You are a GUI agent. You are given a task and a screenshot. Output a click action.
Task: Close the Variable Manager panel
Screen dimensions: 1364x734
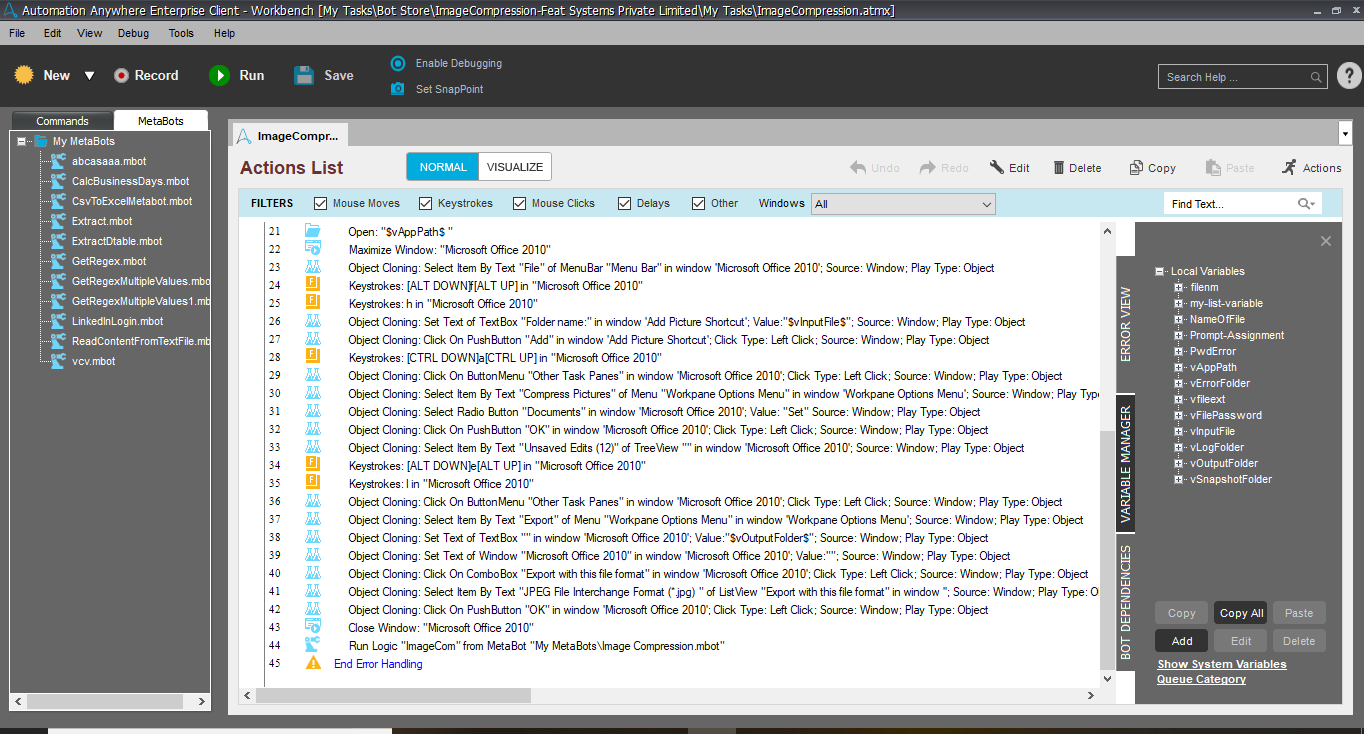coord(1326,241)
